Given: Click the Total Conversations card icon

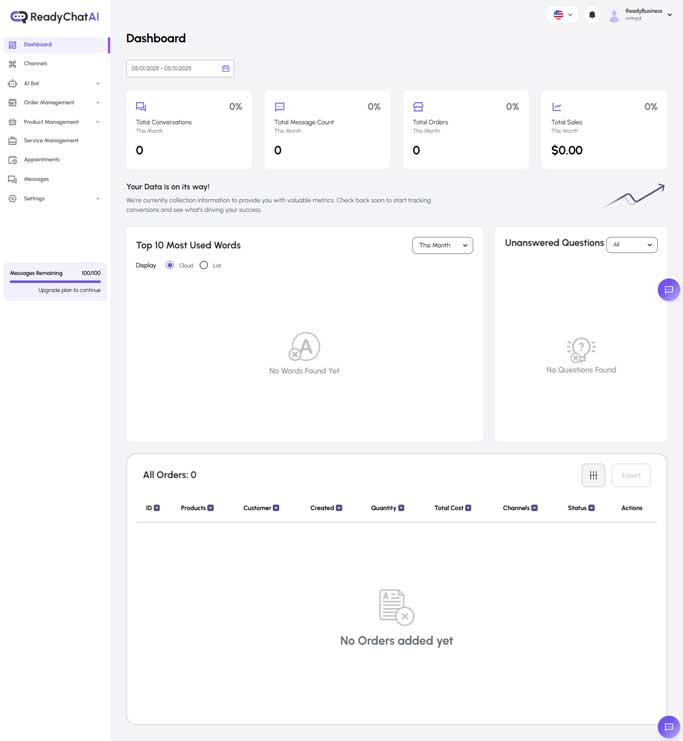Looking at the screenshot, I should click(141, 107).
